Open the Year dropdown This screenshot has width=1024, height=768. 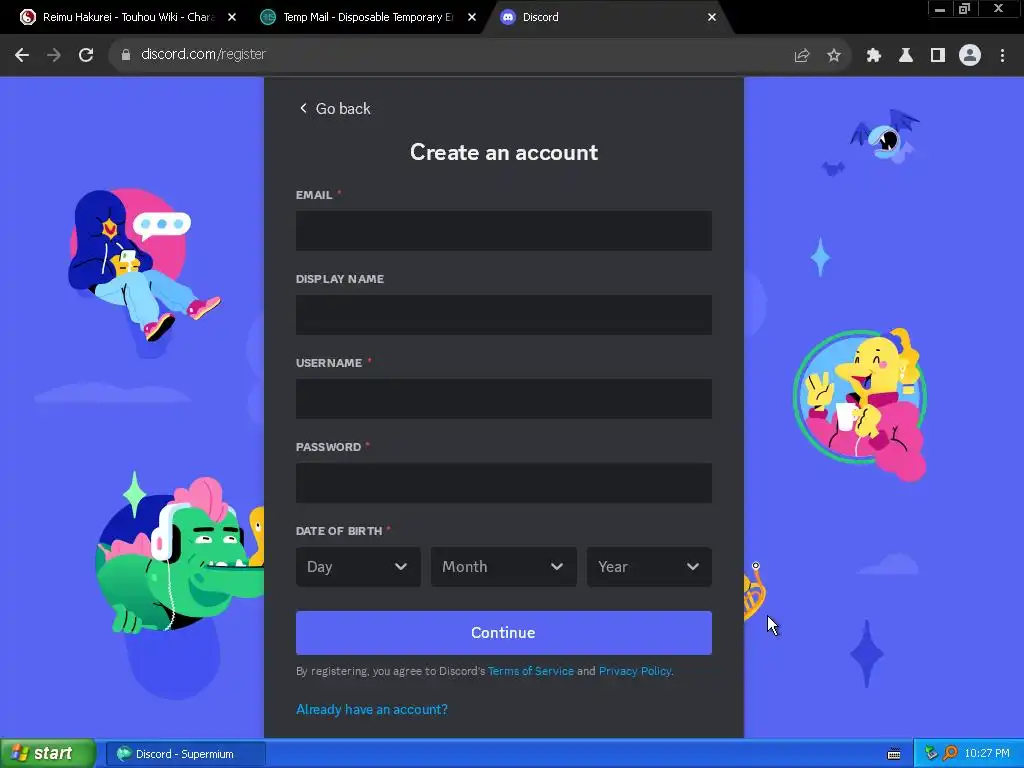point(649,567)
